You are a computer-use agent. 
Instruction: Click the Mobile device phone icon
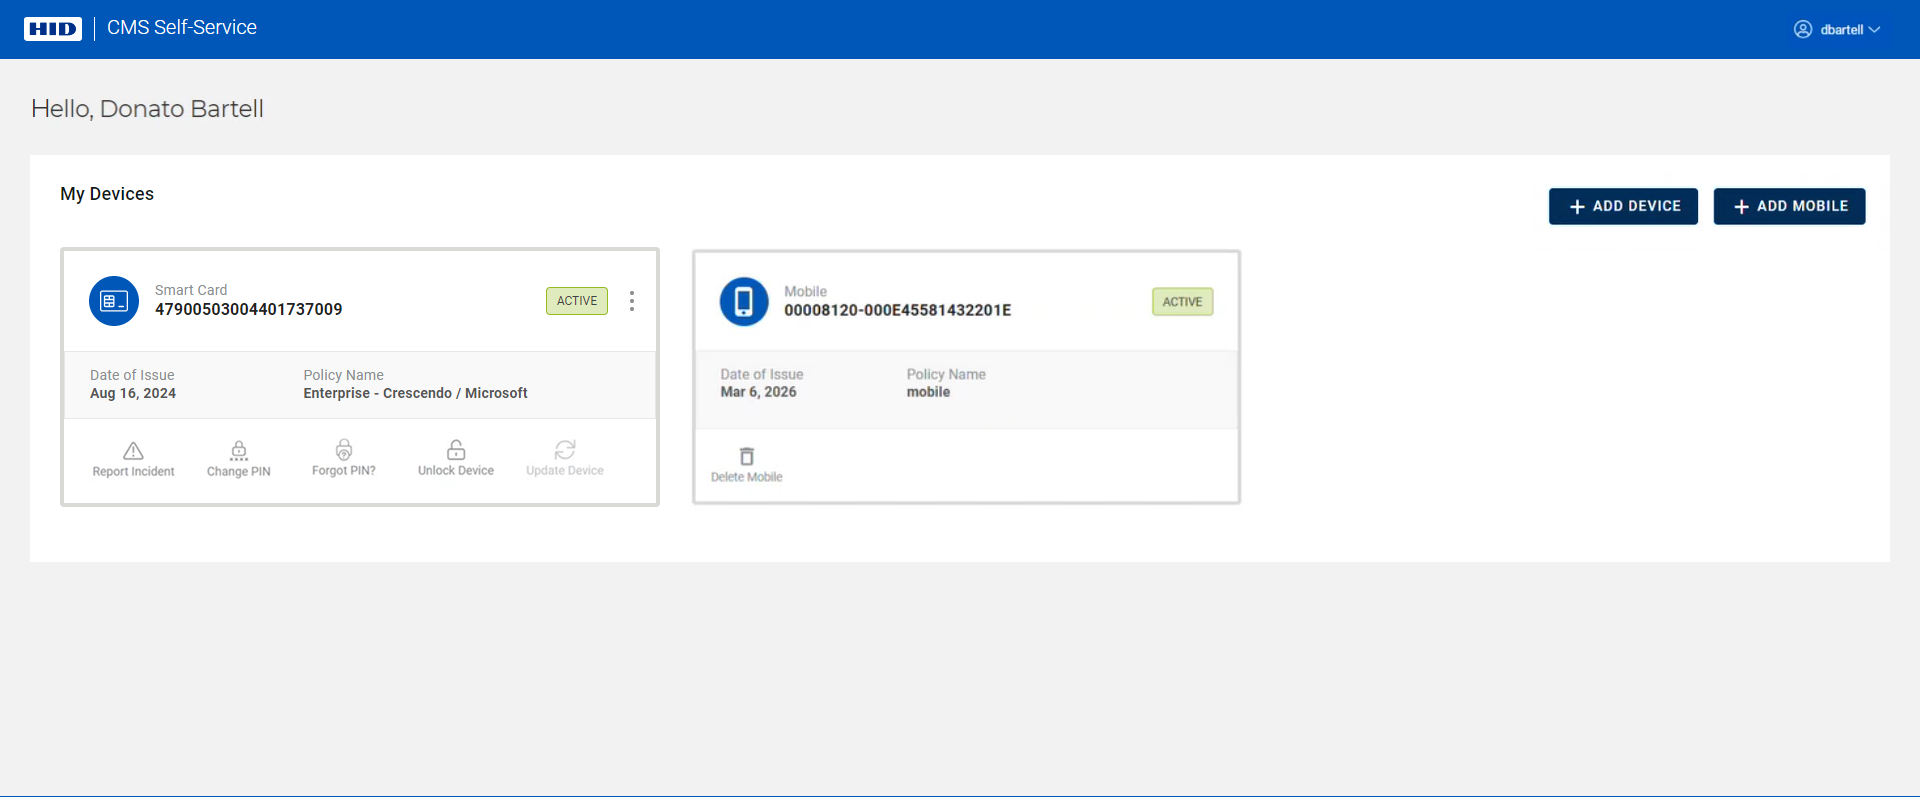744,302
